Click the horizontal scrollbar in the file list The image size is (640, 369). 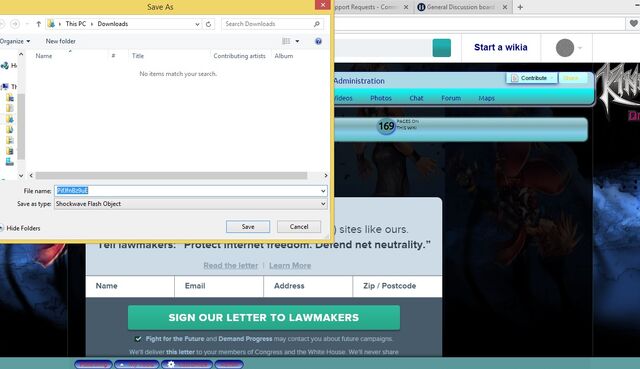point(171,176)
